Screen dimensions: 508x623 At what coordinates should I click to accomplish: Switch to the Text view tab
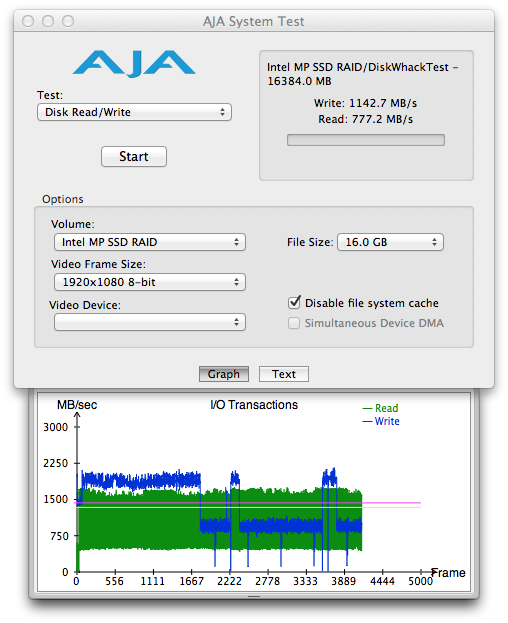pos(284,374)
